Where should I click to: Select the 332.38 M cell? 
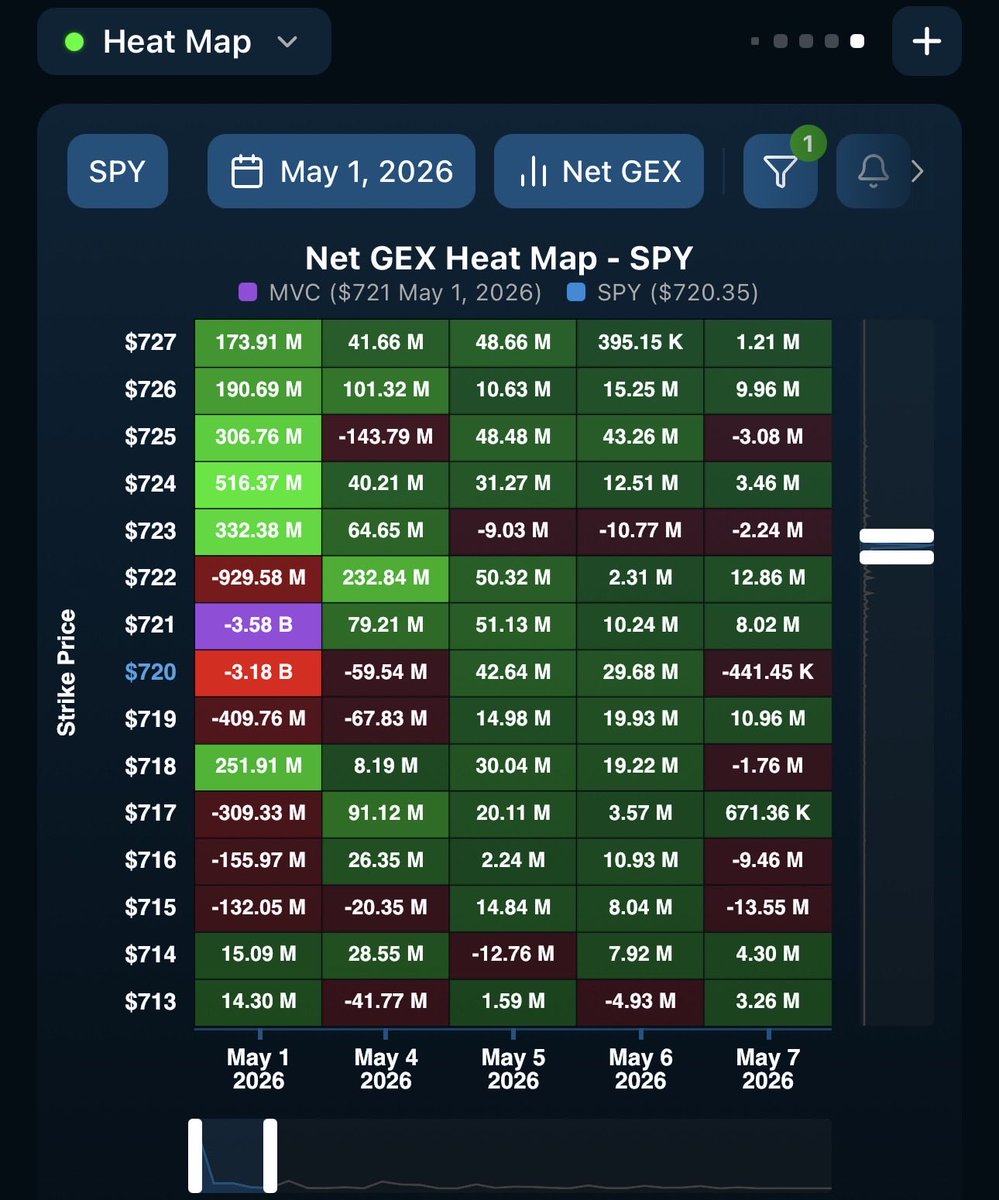(x=258, y=531)
